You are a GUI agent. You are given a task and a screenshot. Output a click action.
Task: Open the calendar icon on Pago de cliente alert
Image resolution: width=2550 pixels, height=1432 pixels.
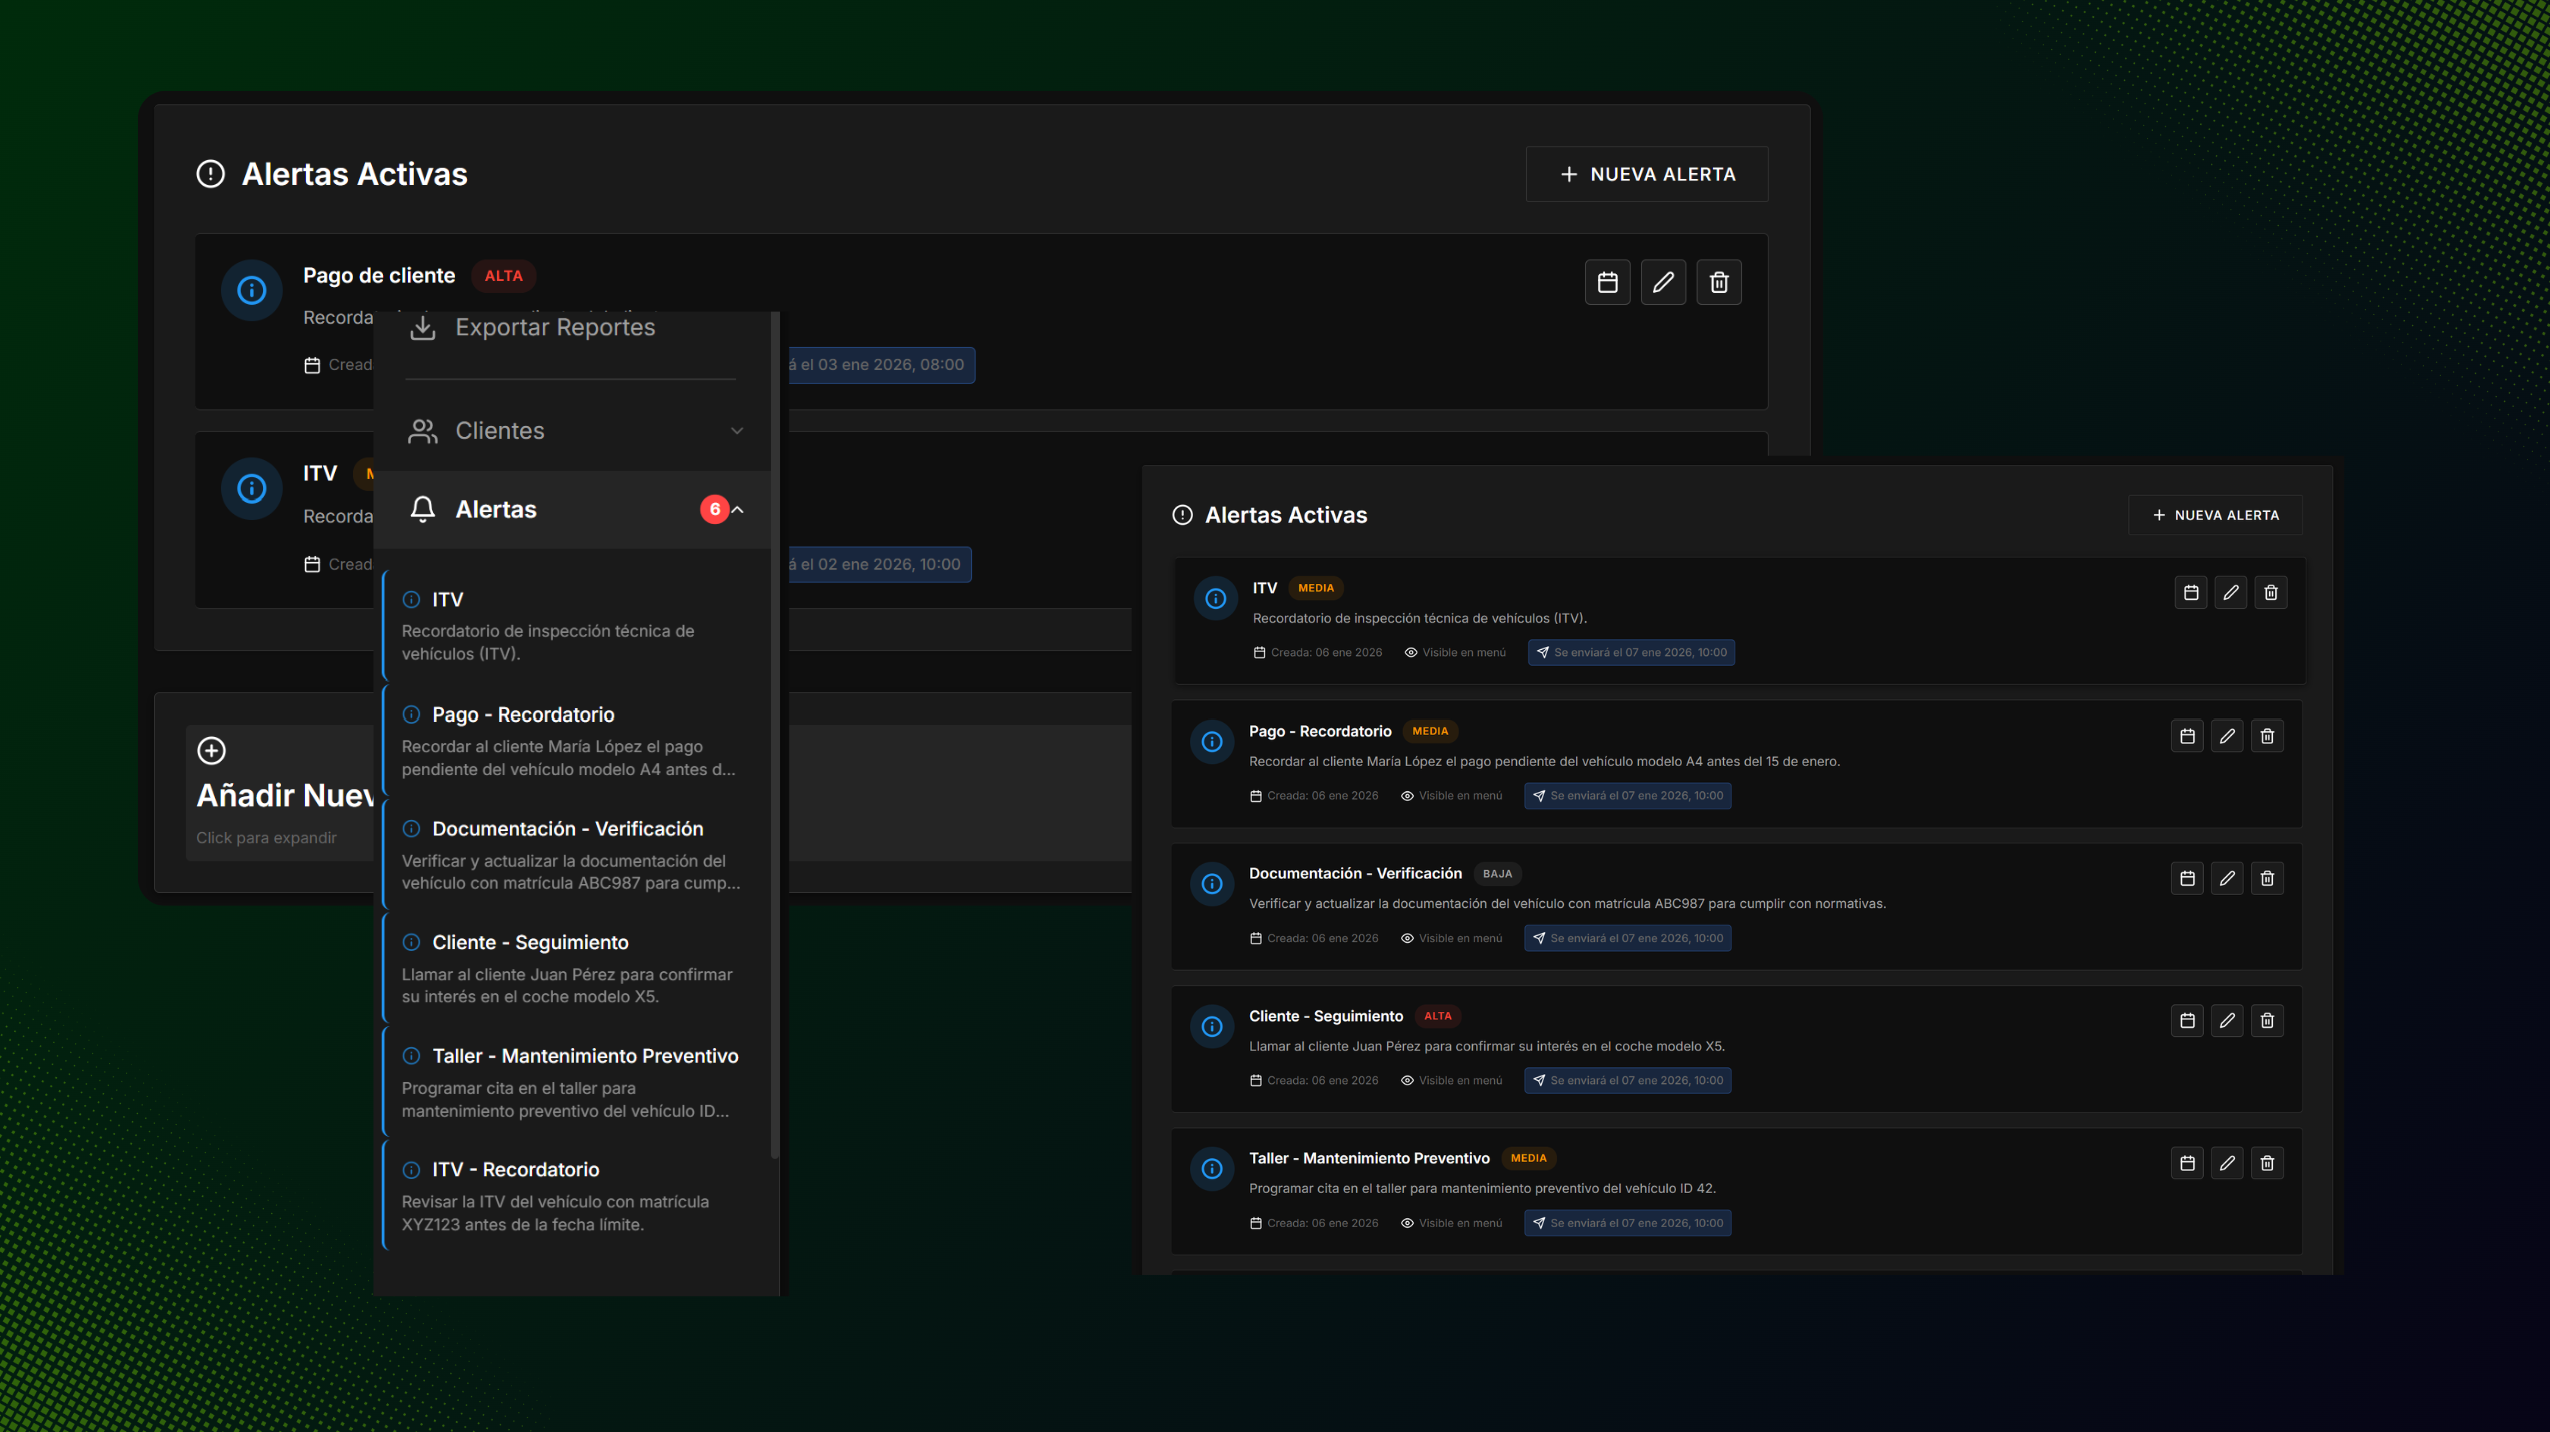(x=1606, y=283)
